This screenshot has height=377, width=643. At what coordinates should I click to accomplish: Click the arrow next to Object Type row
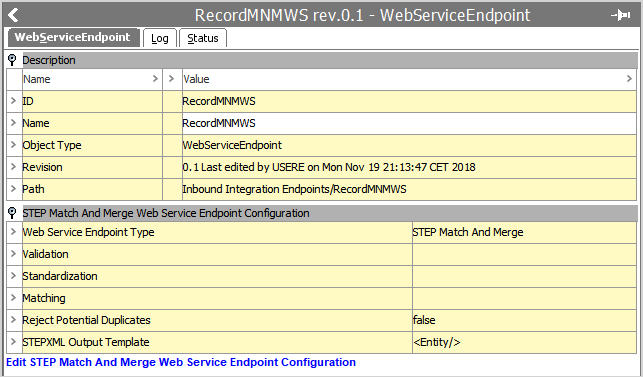click(14, 145)
